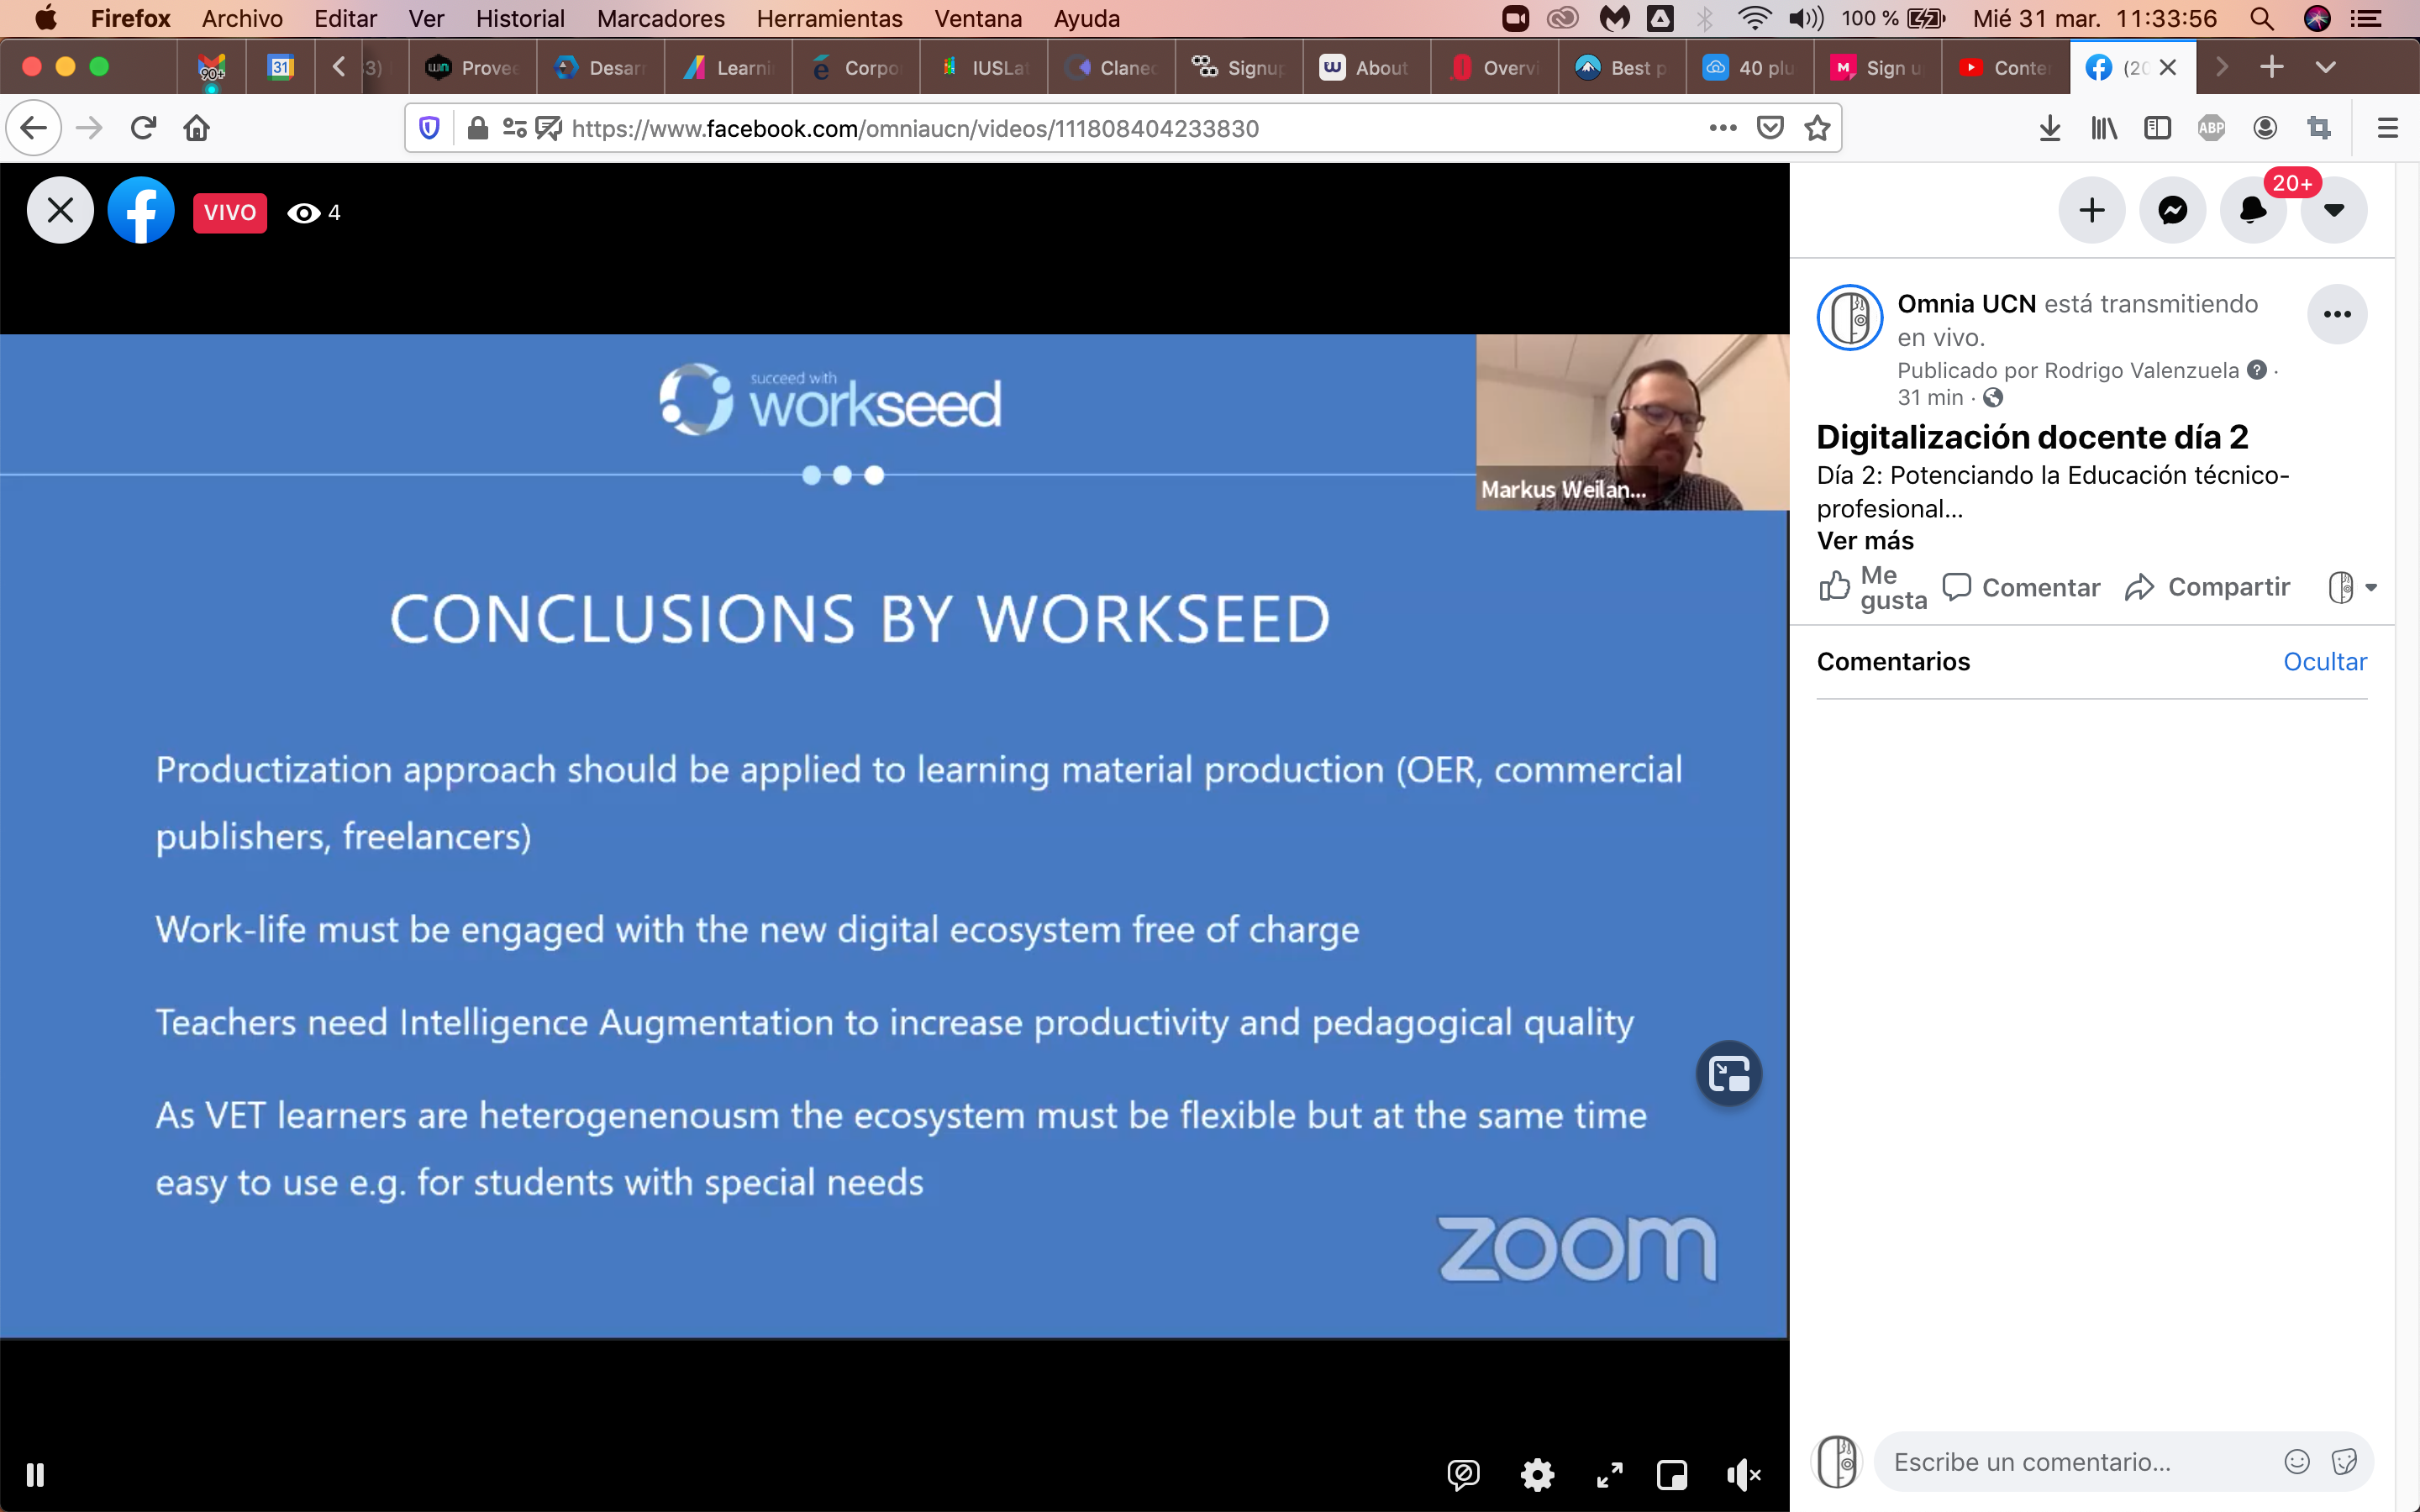Hide comments with Ocultar

[x=2325, y=661]
